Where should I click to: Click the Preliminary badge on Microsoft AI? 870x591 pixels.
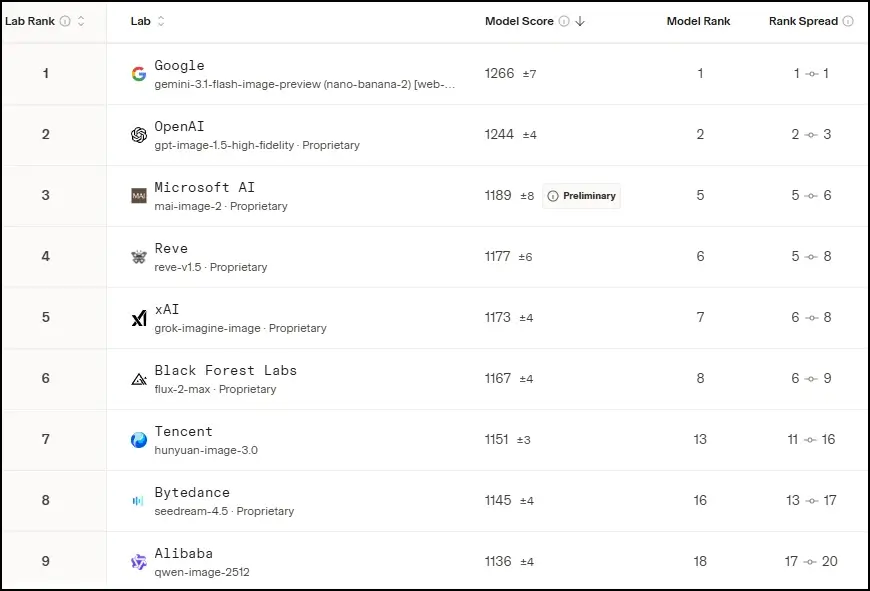coord(582,196)
